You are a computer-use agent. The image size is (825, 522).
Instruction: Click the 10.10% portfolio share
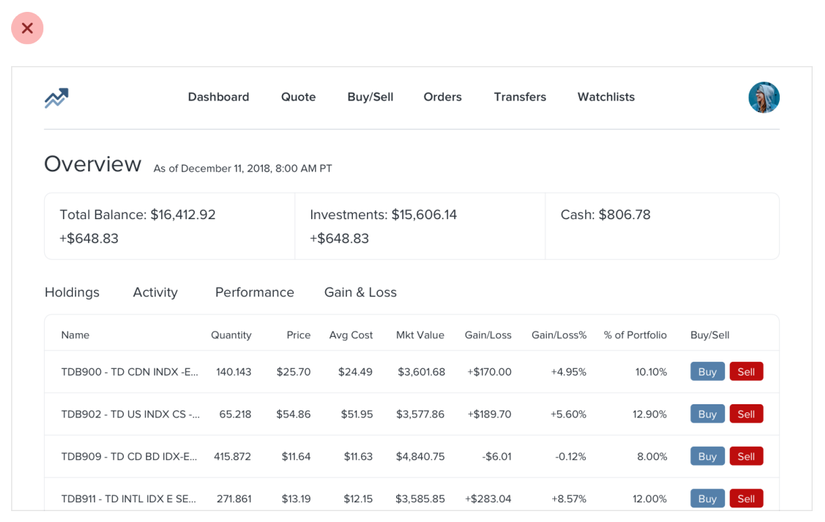[x=651, y=372]
